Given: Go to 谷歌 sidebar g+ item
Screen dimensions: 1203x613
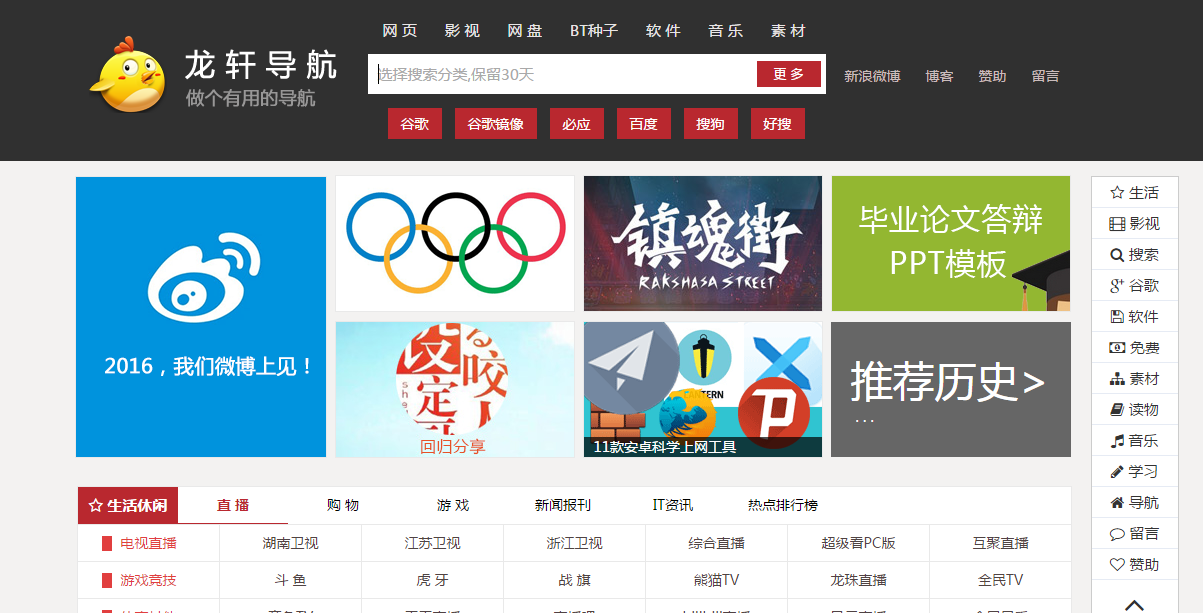Looking at the screenshot, I should [1134, 286].
